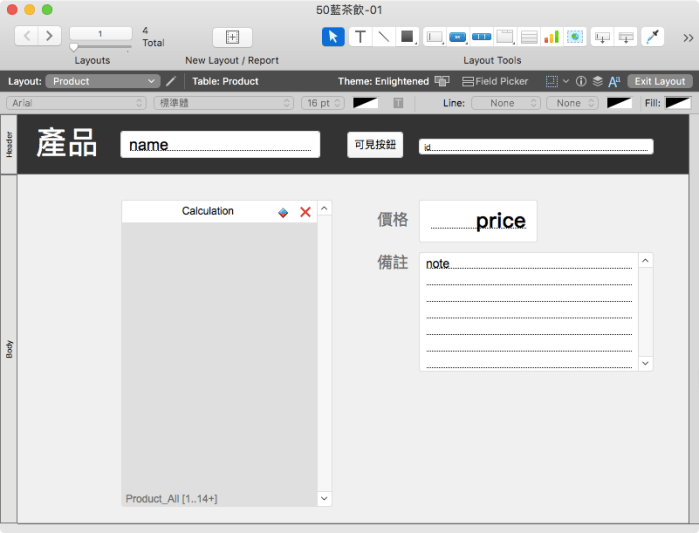Image resolution: width=699 pixels, height=533 pixels.
Task: Expand the 16 pt font size menu
Action: click(x=324, y=103)
